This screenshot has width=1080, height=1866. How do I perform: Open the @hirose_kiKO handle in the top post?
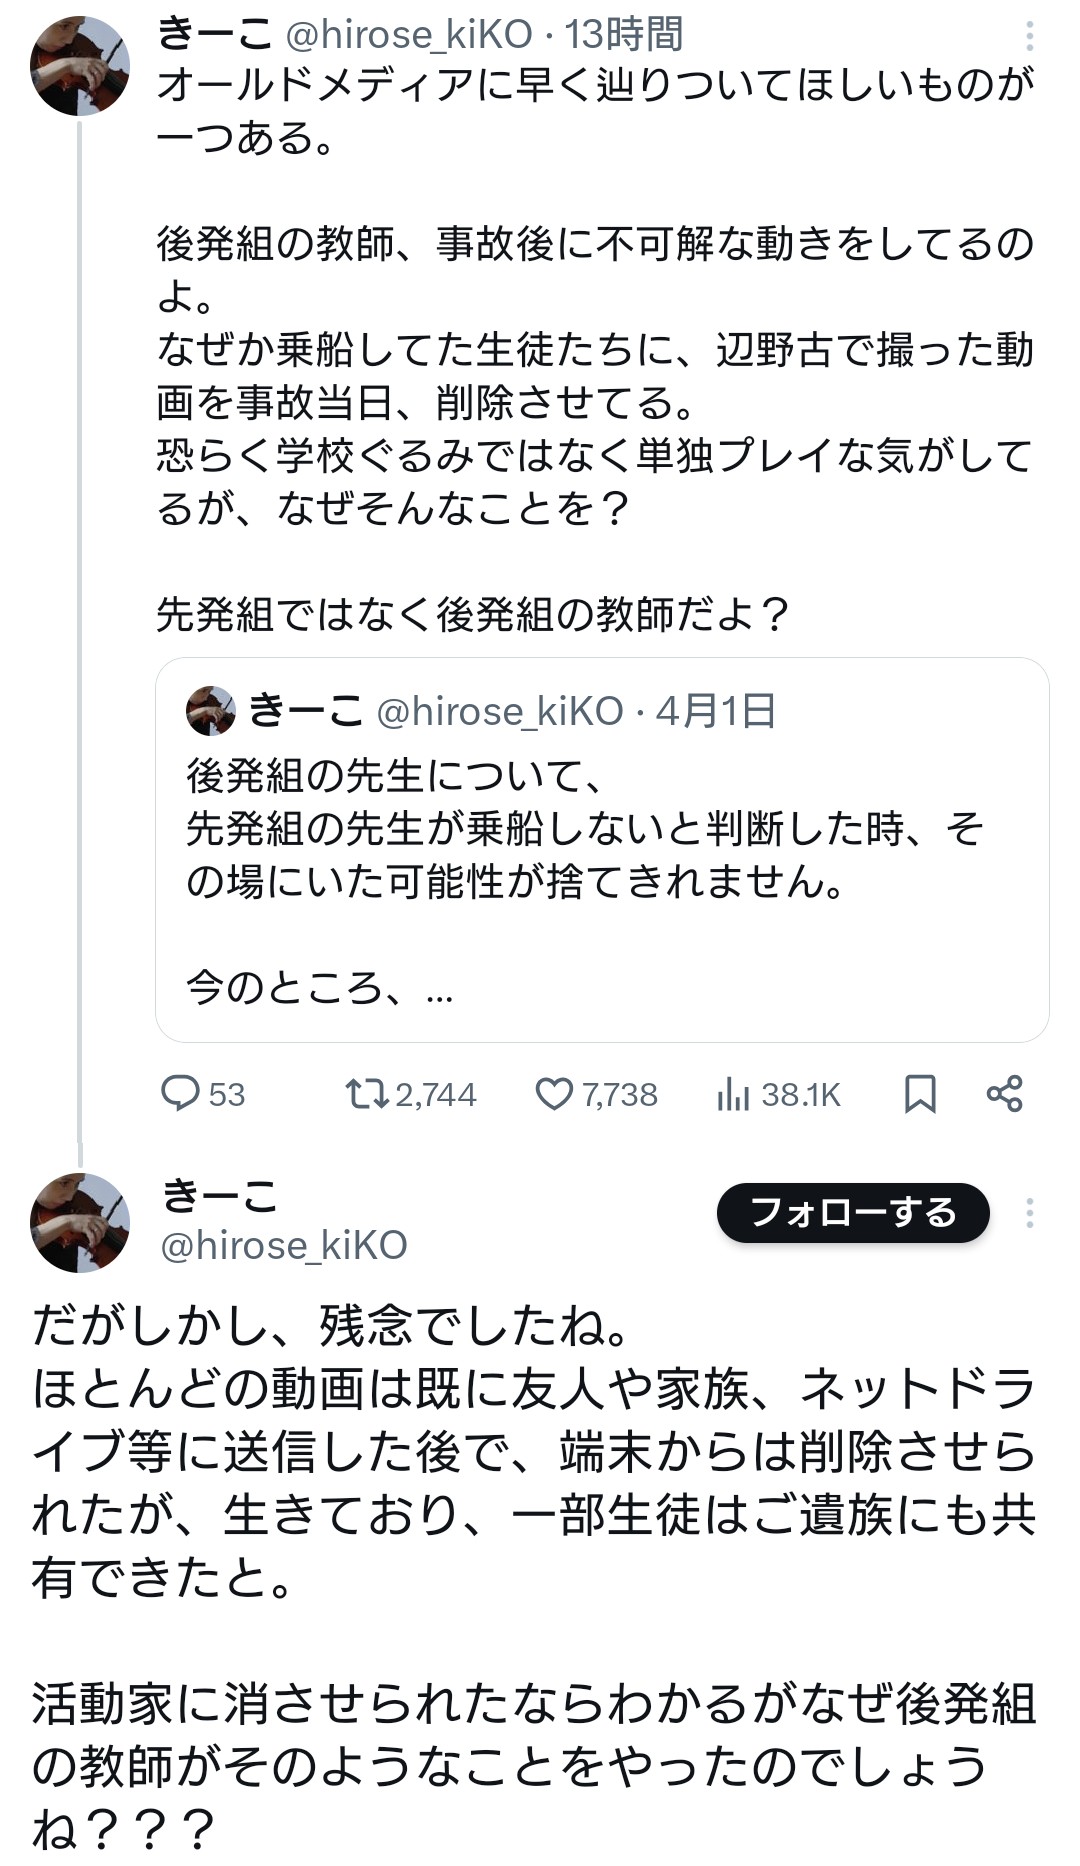pos(409,35)
